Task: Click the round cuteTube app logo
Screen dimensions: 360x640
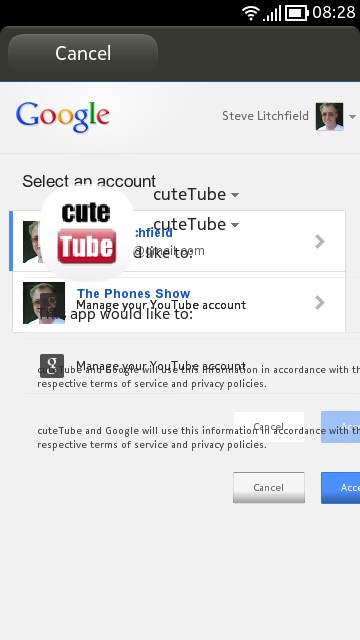Action: tap(87, 233)
